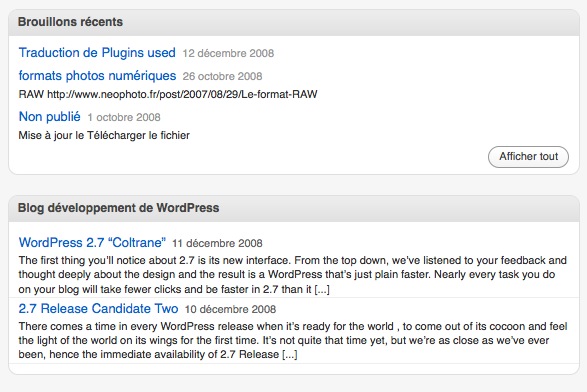Open the "Traduction de Plugins used" draft
Viewport: 587px width, 392px height.
pos(97,53)
